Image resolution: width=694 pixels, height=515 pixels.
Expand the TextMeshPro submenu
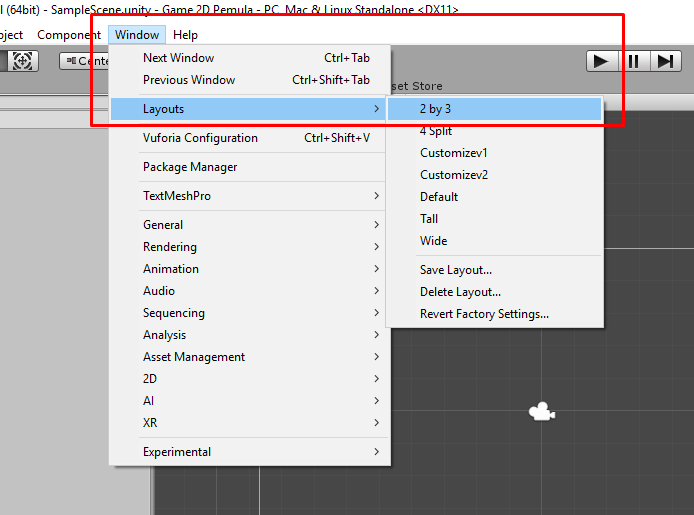pos(250,196)
